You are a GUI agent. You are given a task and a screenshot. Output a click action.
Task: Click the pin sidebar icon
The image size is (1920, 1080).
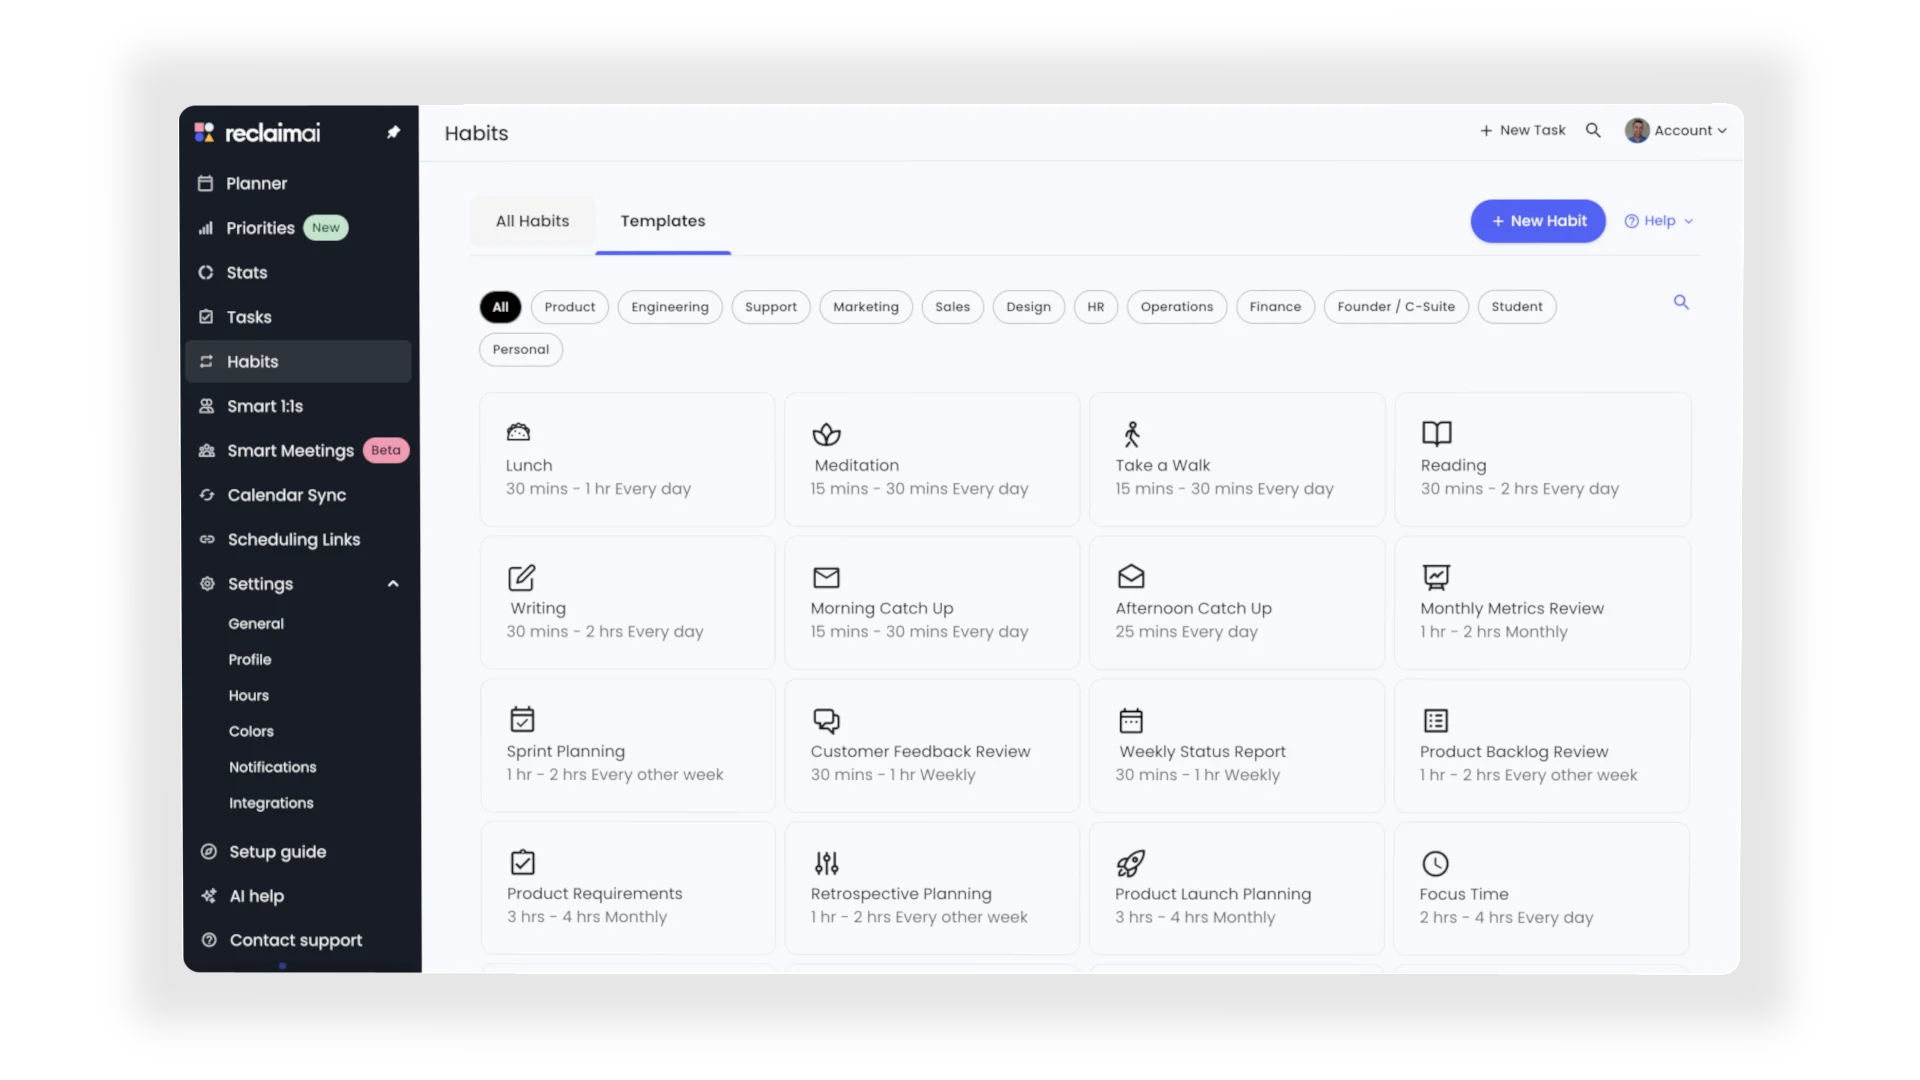pyautogui.click(x=393, y=132)
